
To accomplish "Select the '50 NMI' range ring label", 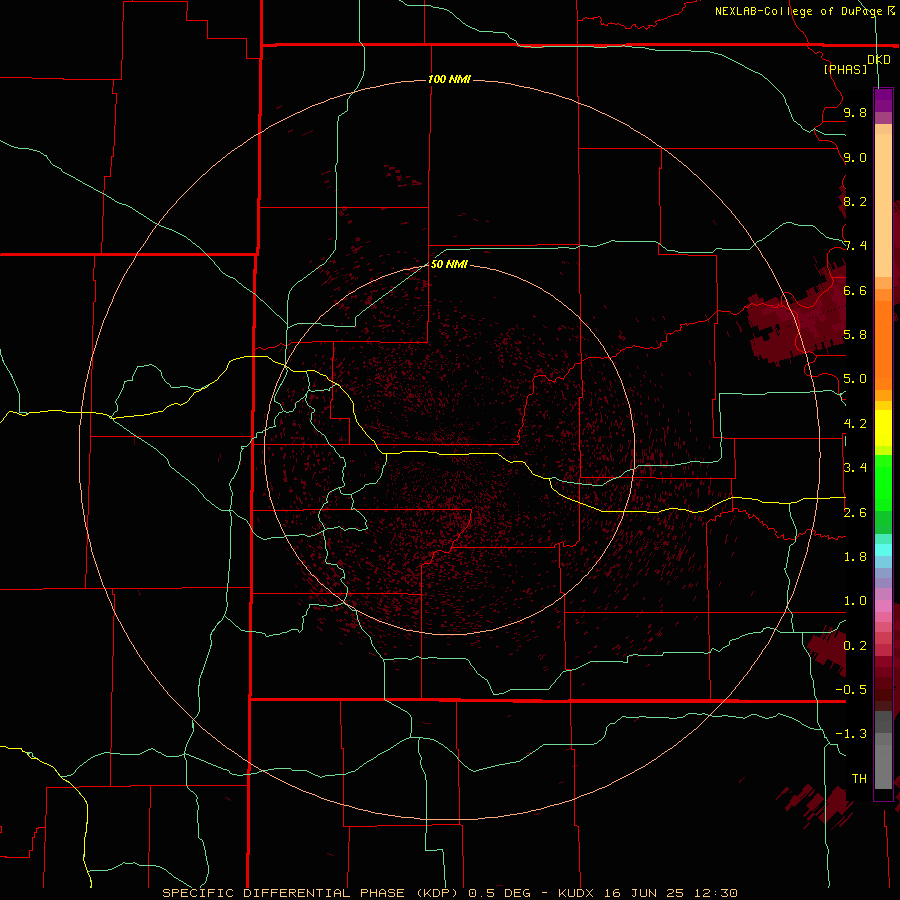I will [x=449, y=264].
